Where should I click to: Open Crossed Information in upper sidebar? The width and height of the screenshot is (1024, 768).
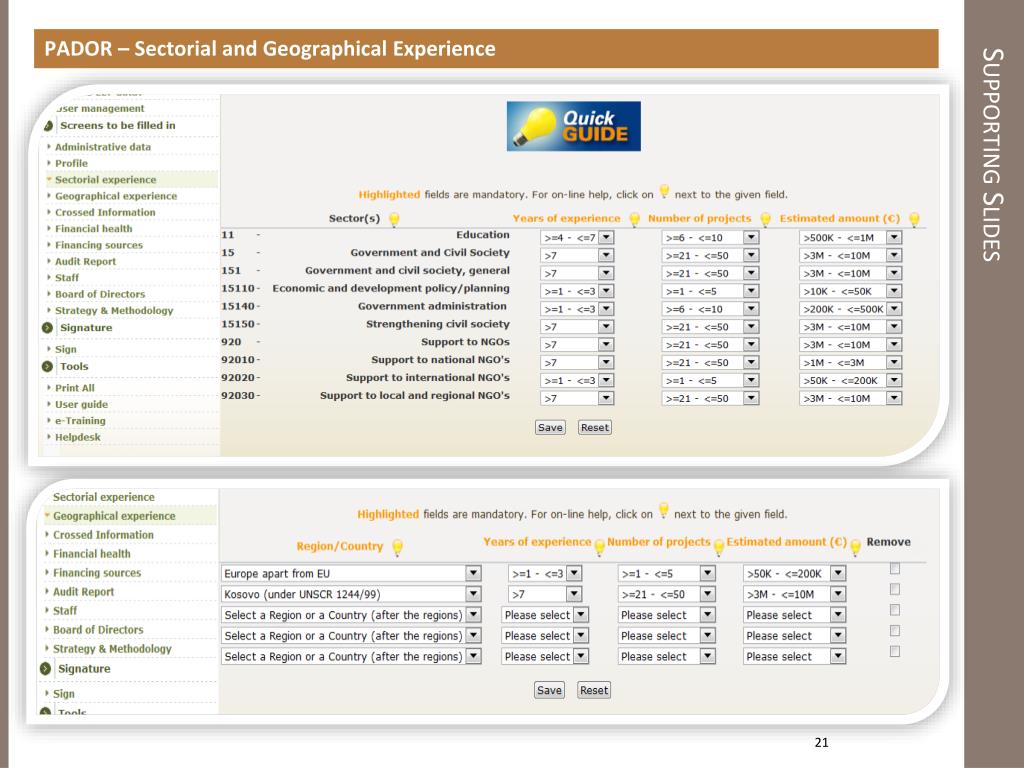pos(105,212)
